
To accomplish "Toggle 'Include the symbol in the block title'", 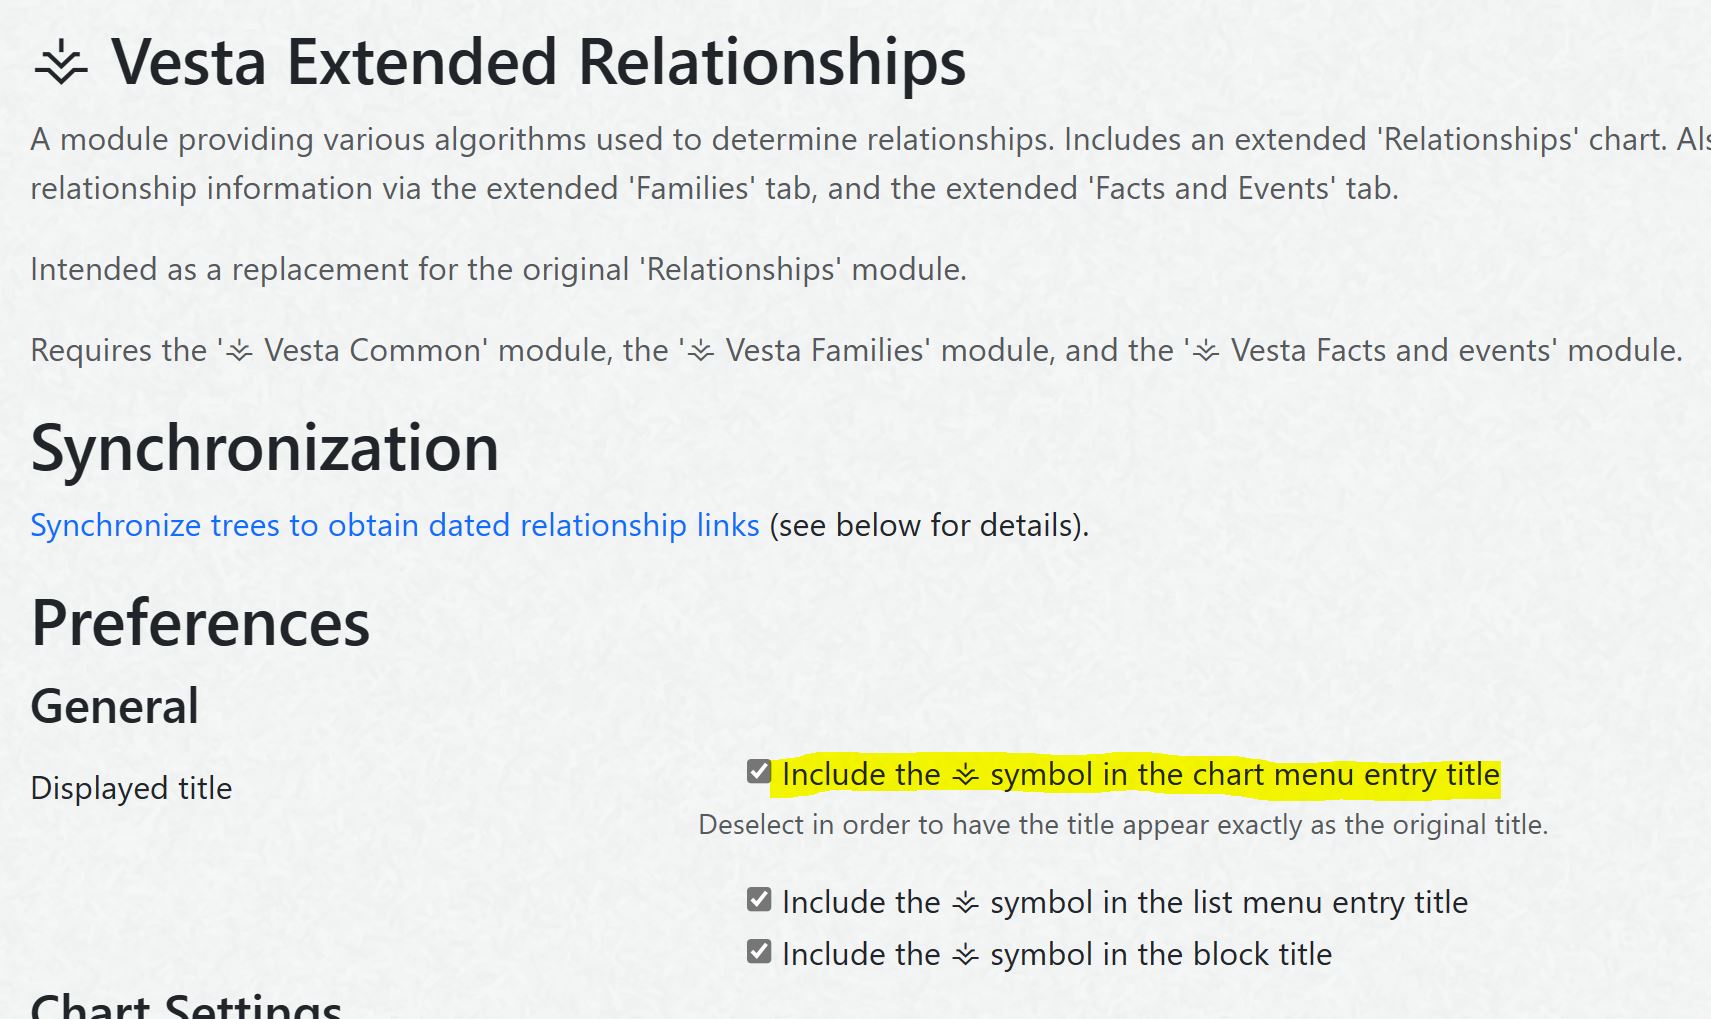I will 758,950.
